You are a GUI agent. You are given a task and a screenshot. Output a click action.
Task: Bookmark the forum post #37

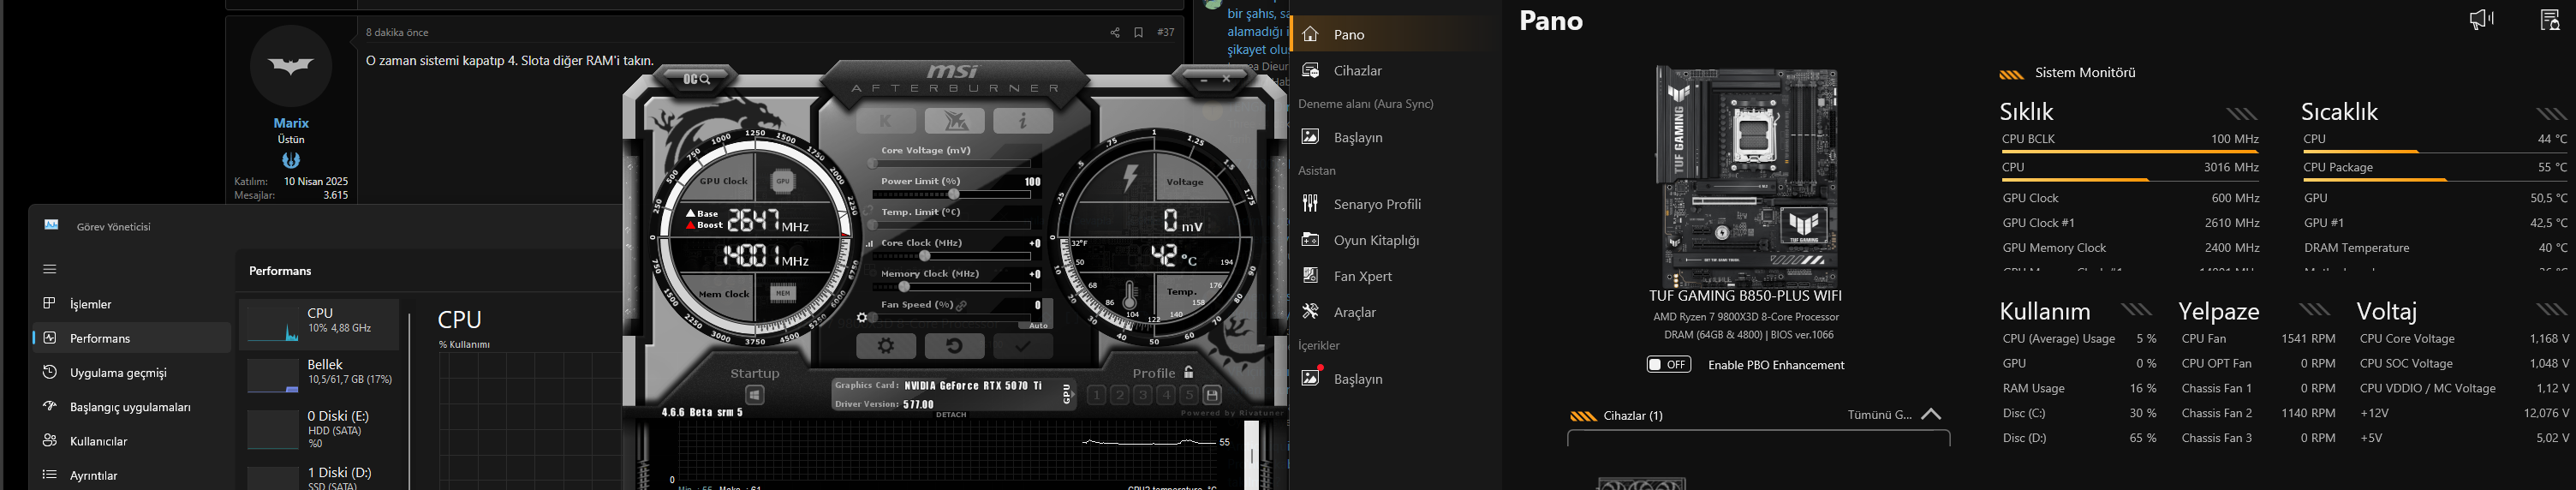click(1138, 32)
